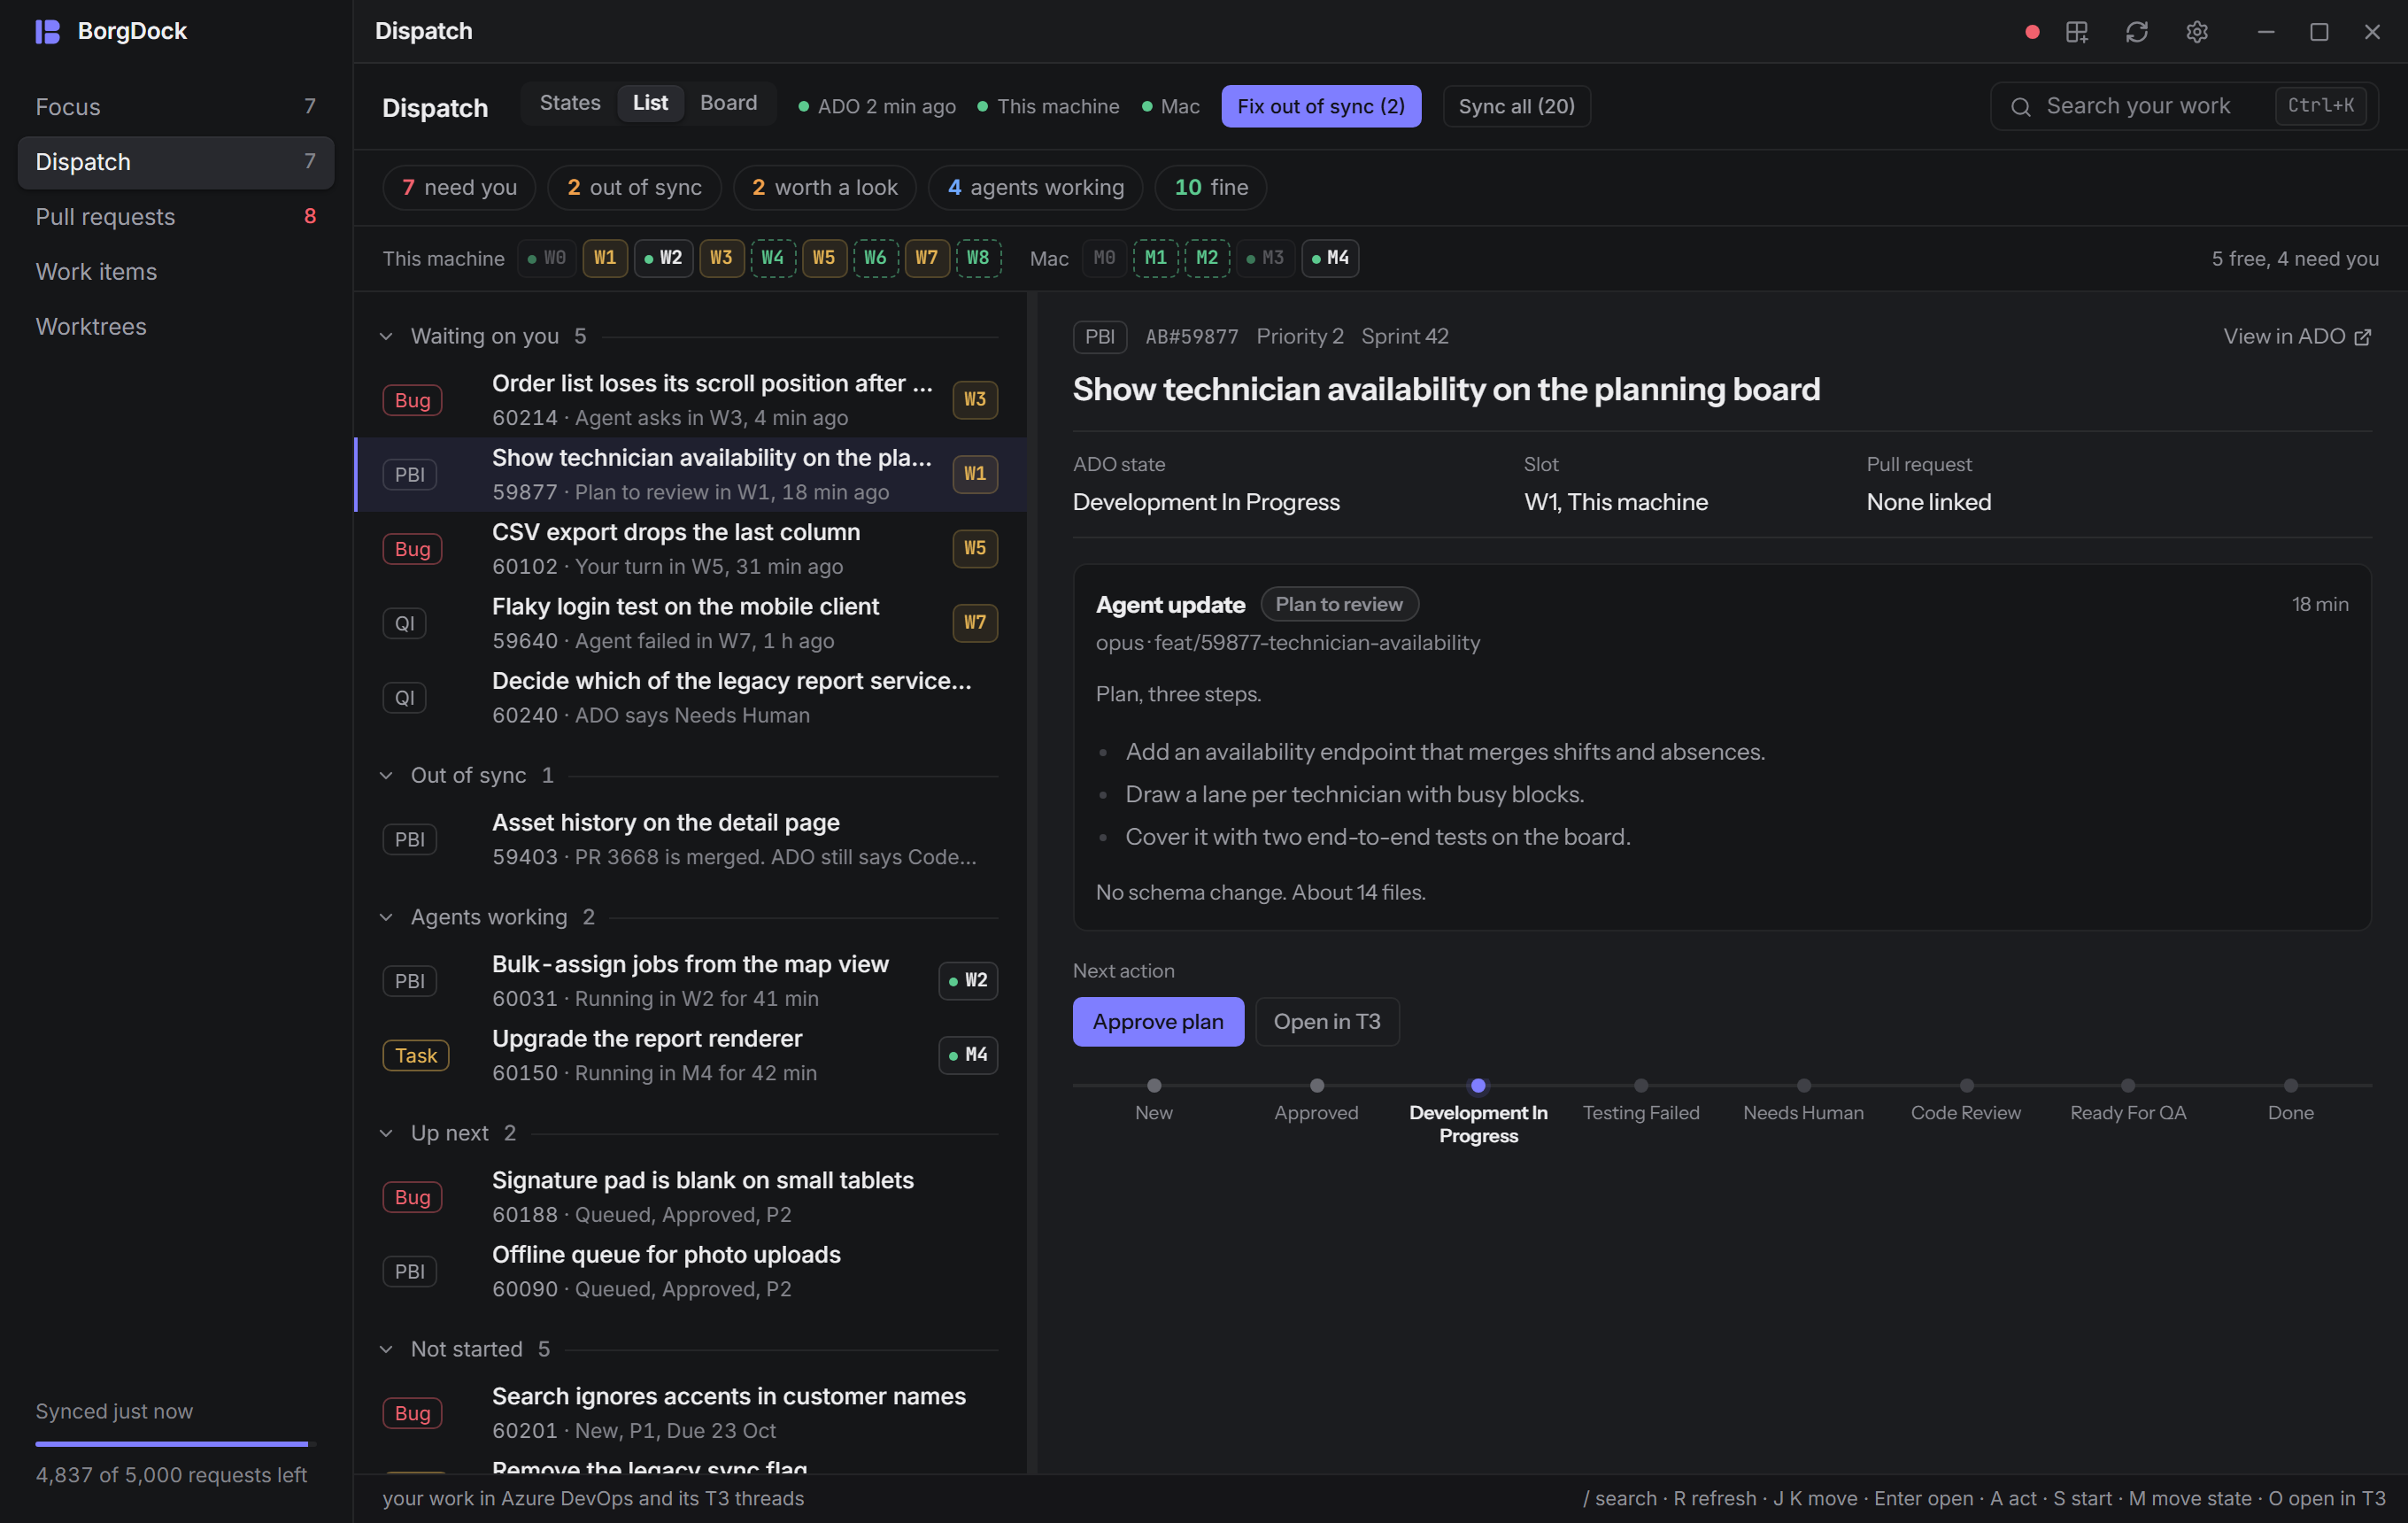2408x1523 pixels.
Task: Toggle the '10 fine' filter chip
Action: point(1210,188)
